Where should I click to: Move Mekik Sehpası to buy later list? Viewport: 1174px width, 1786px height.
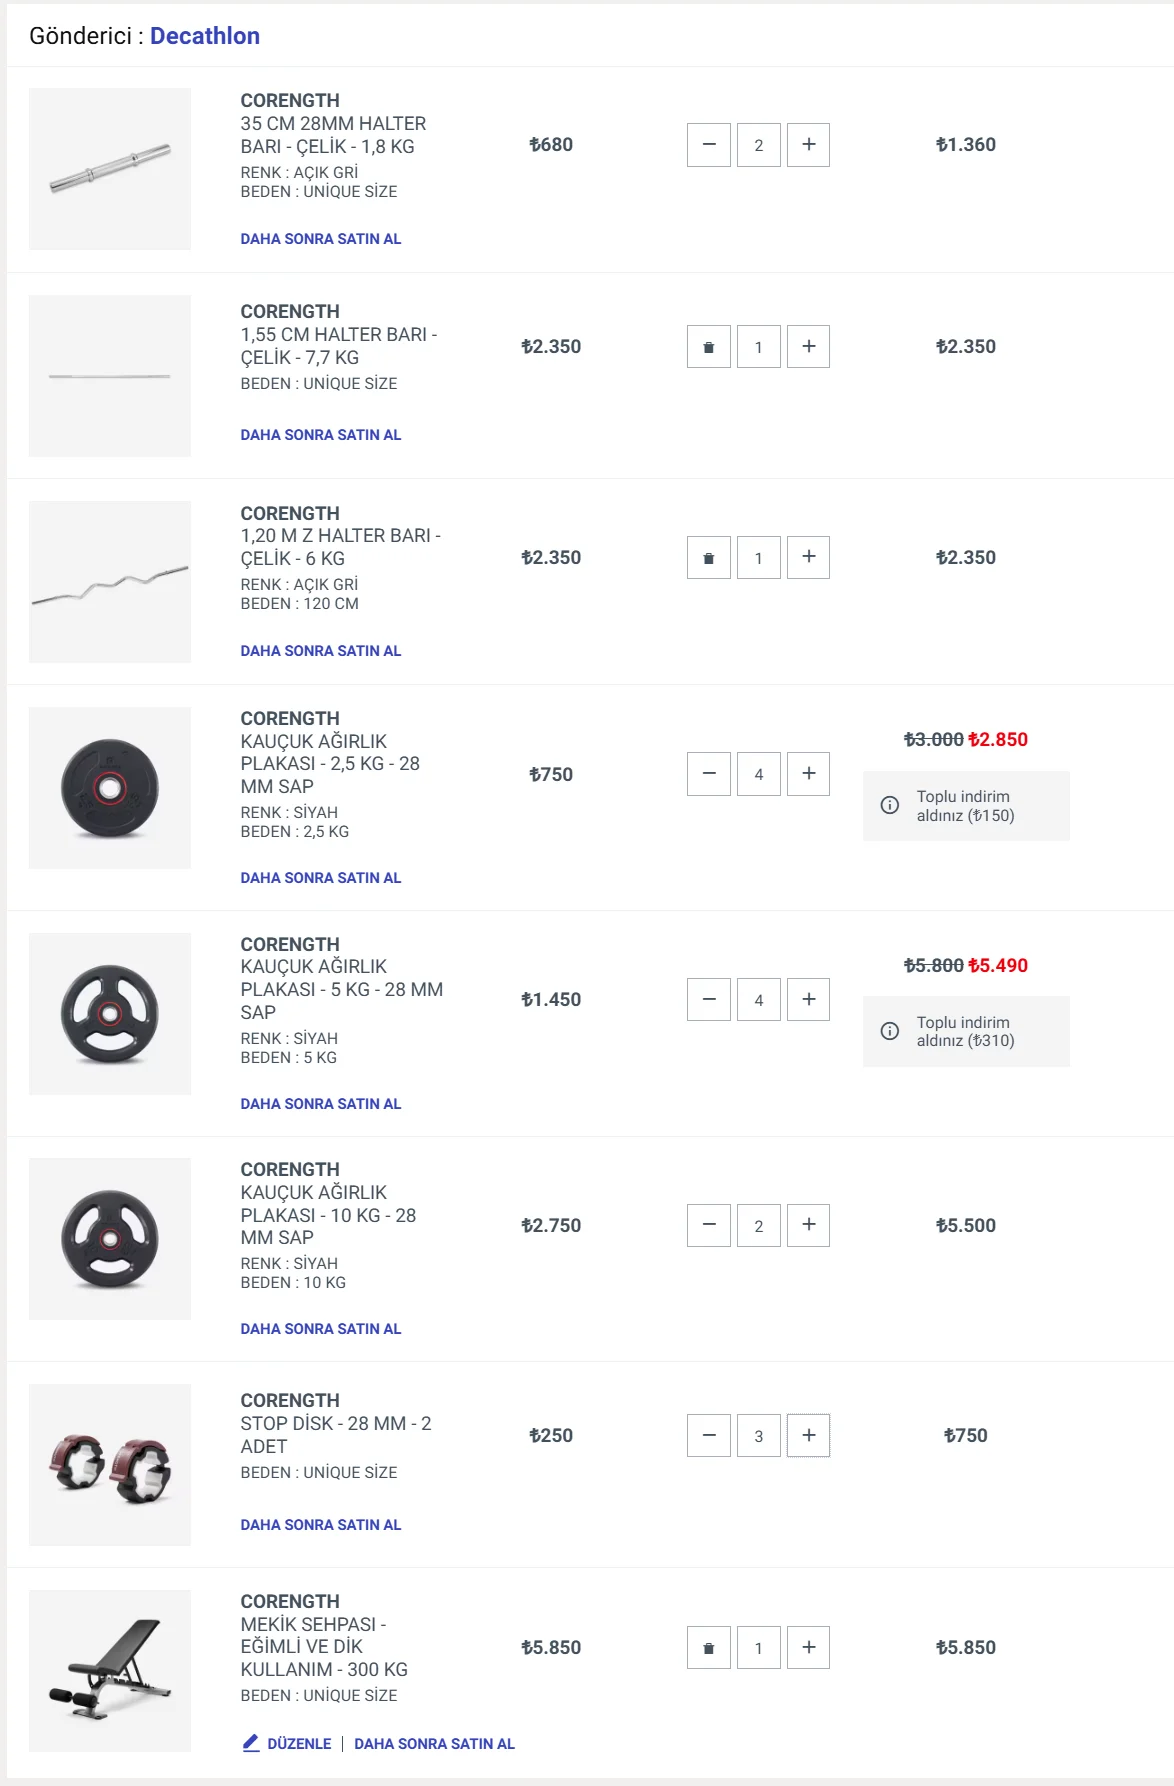click(434, 1743)
